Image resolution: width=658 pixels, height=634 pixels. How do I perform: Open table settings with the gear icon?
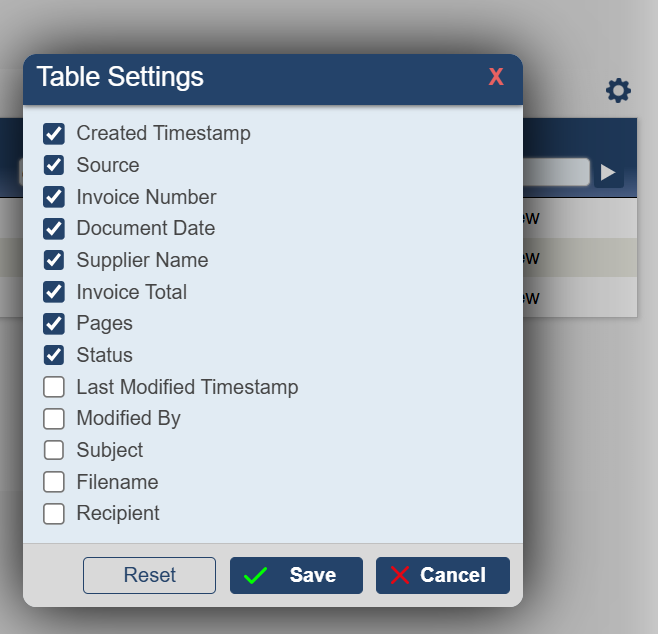point(618,91)
